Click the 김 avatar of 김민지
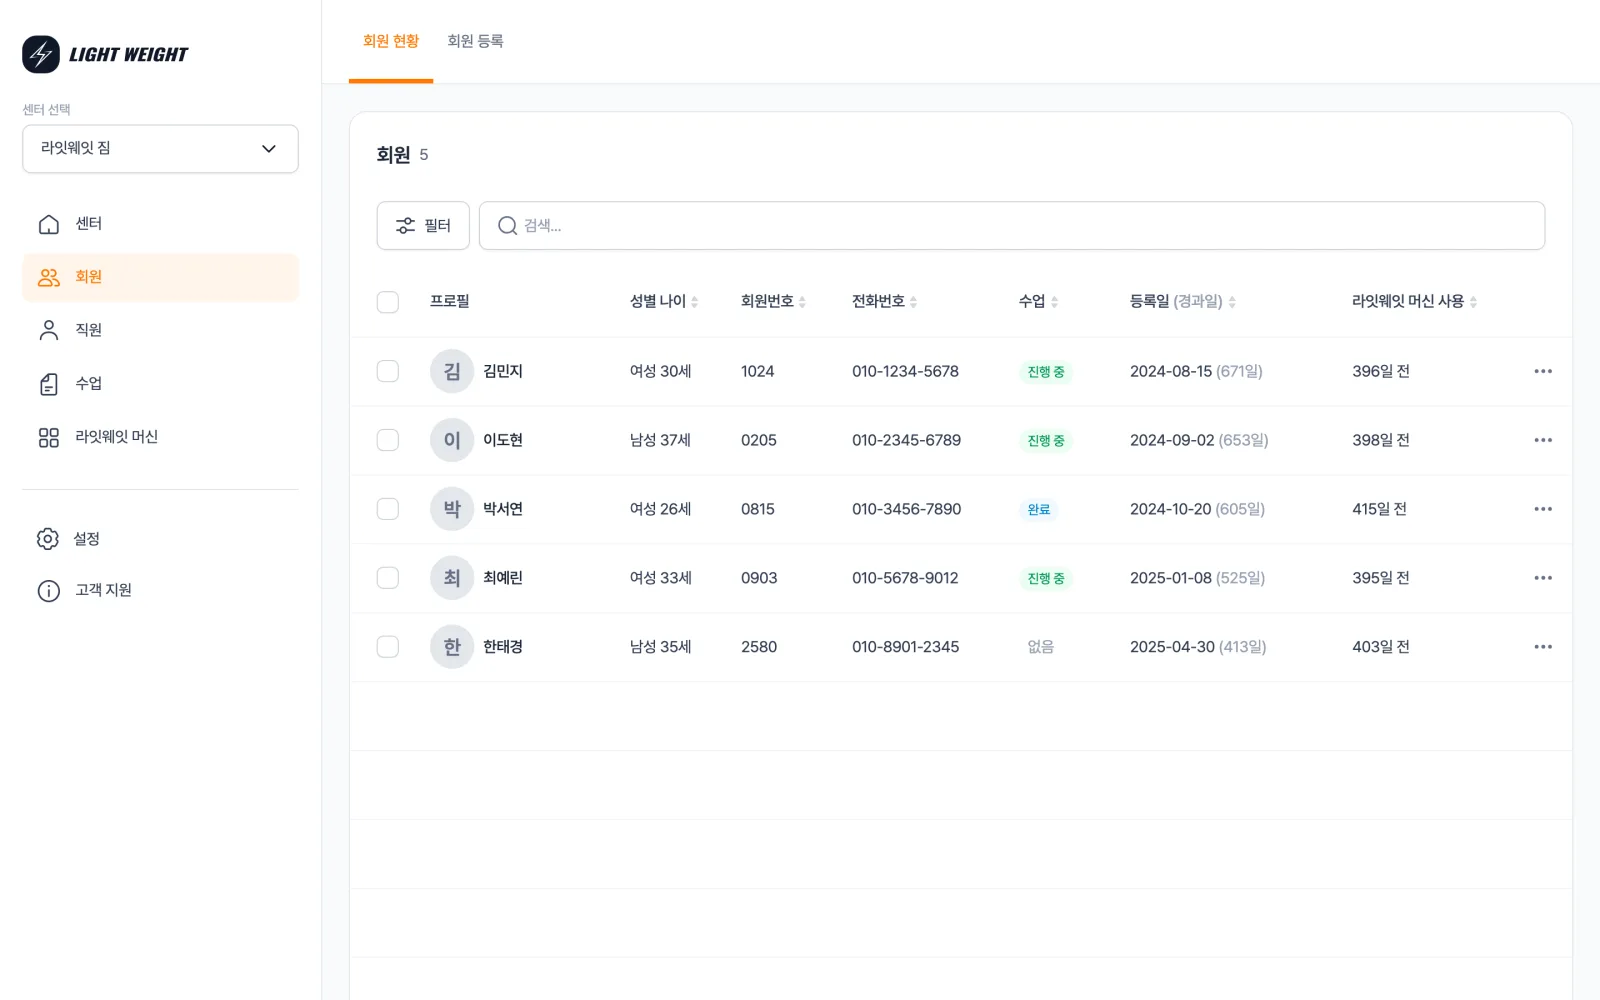 pos(452,371)
